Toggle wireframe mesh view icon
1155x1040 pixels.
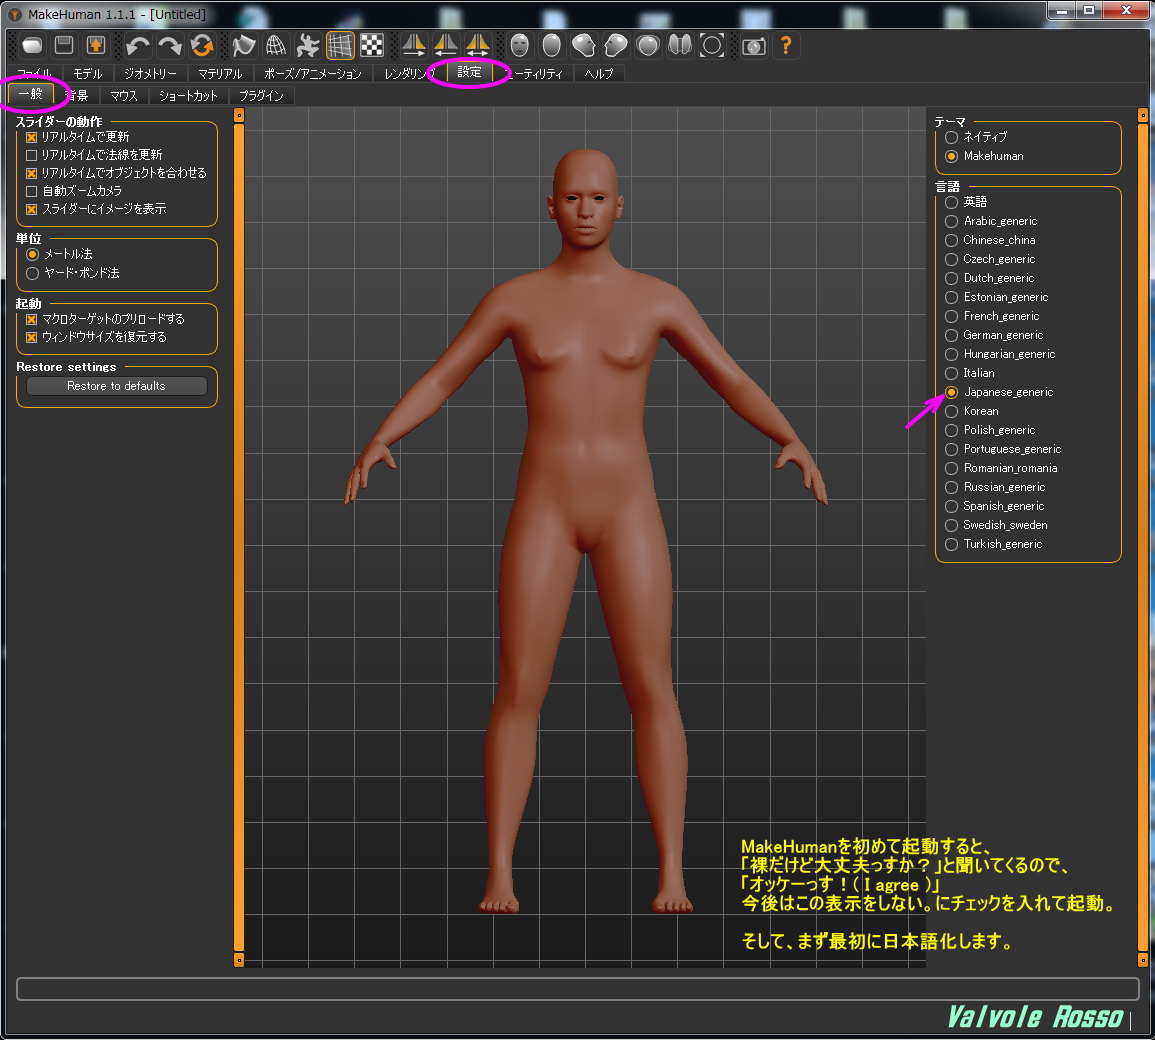coord(276,45)
